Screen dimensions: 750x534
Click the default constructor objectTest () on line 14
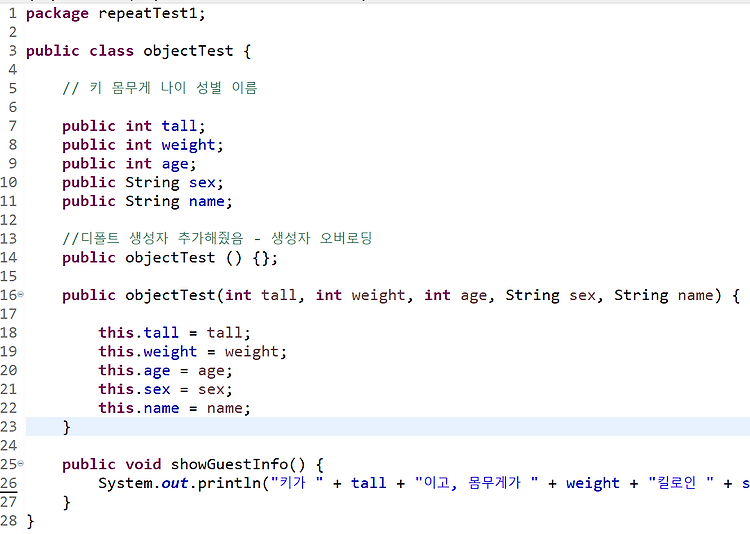184,258
